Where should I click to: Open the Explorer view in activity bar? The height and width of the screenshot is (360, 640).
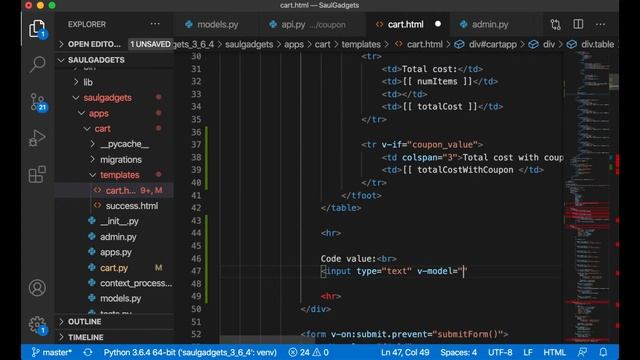pyautogui.click(x=37, y=29)
